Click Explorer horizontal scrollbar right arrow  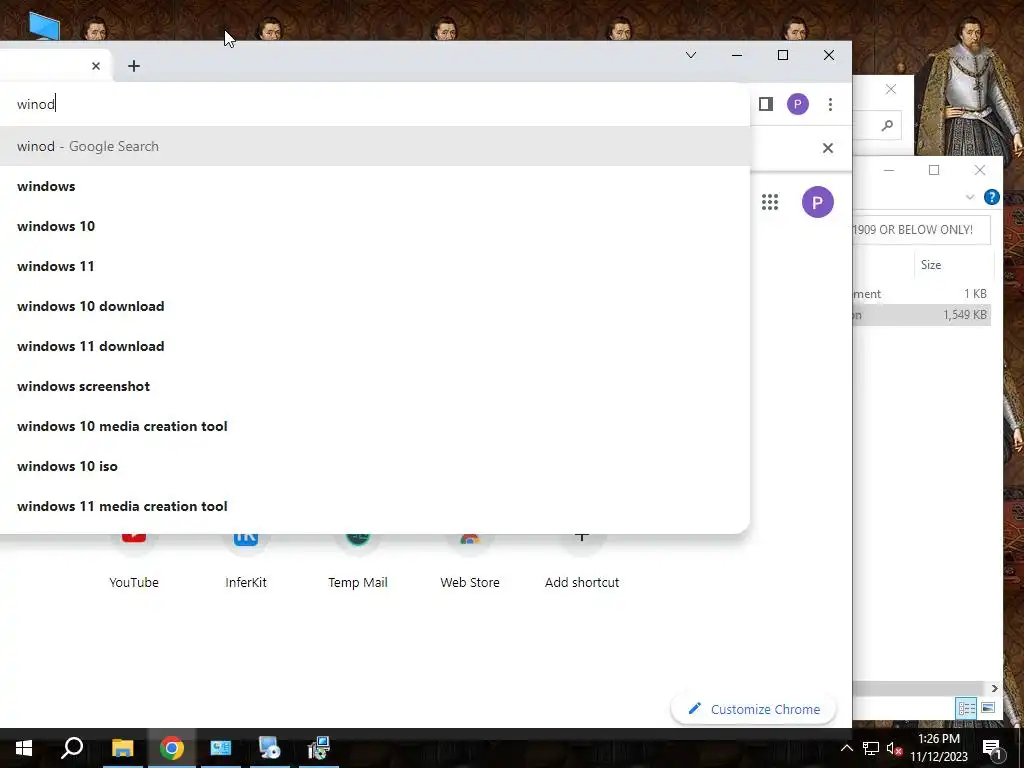[994, 688]
